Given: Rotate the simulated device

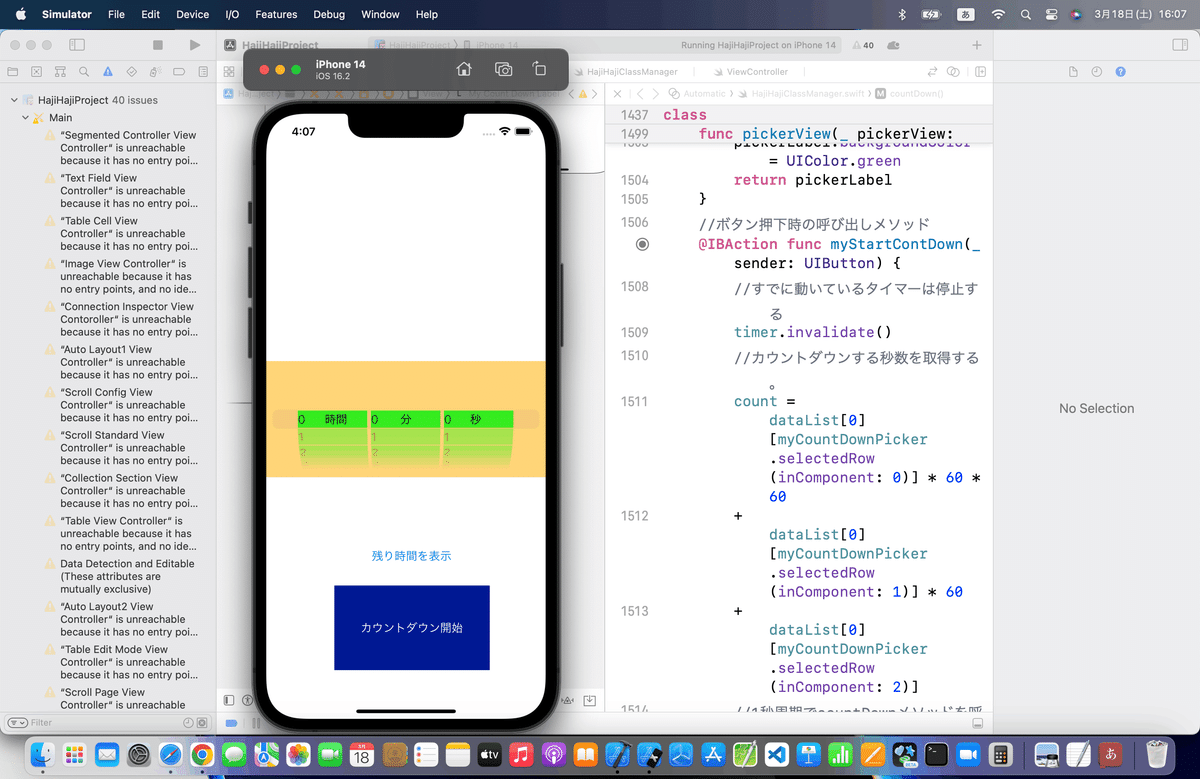Looking at the screenshot, I should pos(539,69).
